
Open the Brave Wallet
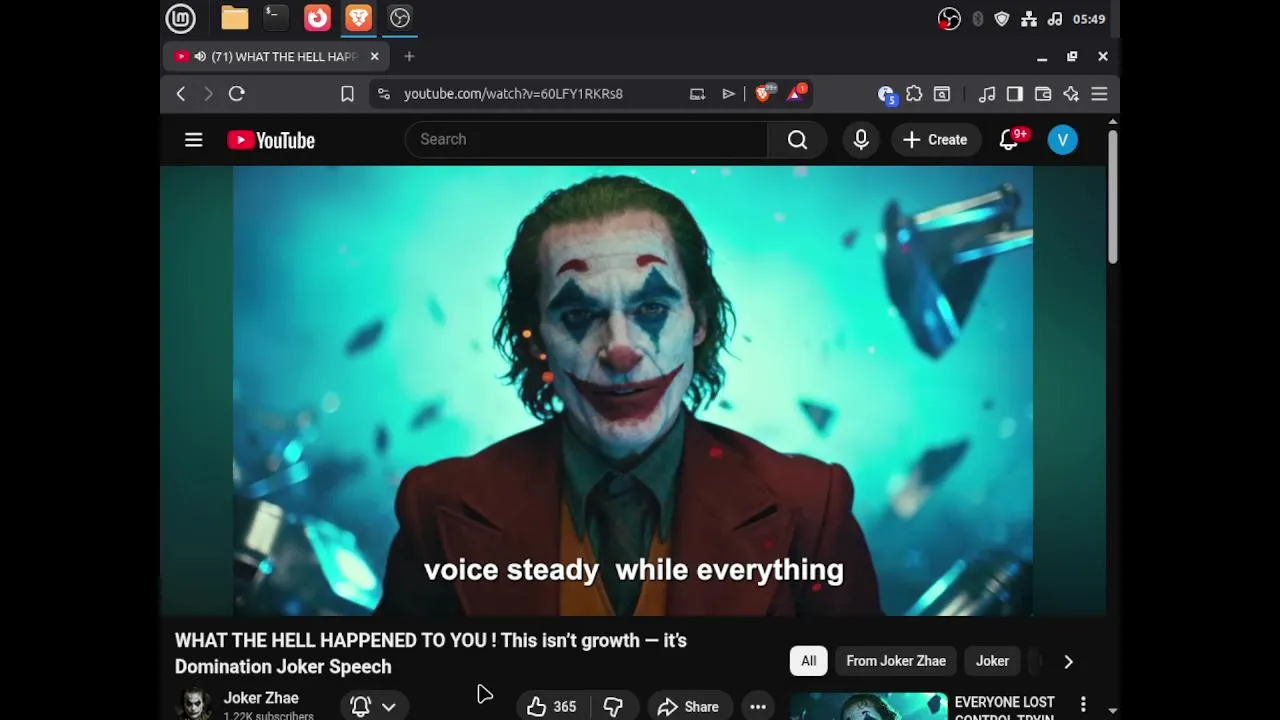tap(1043, 94)
